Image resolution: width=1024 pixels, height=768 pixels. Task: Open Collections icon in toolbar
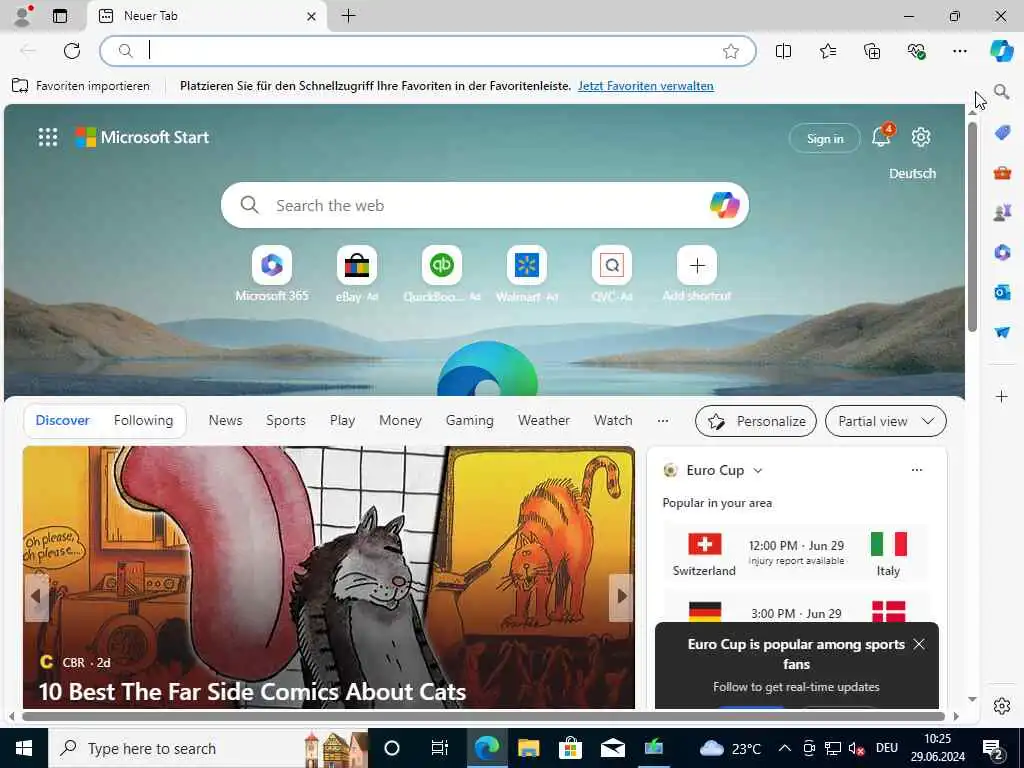click(x=872, y=51)
